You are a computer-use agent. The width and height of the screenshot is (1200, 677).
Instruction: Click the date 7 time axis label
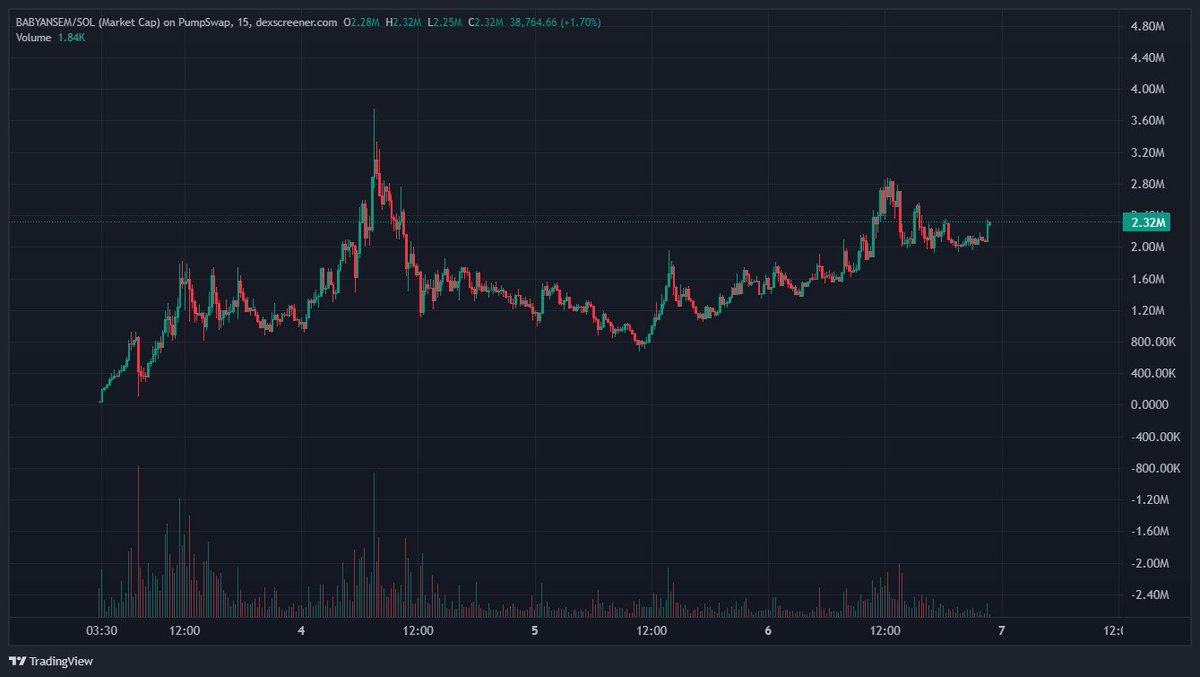[1001, 631]
